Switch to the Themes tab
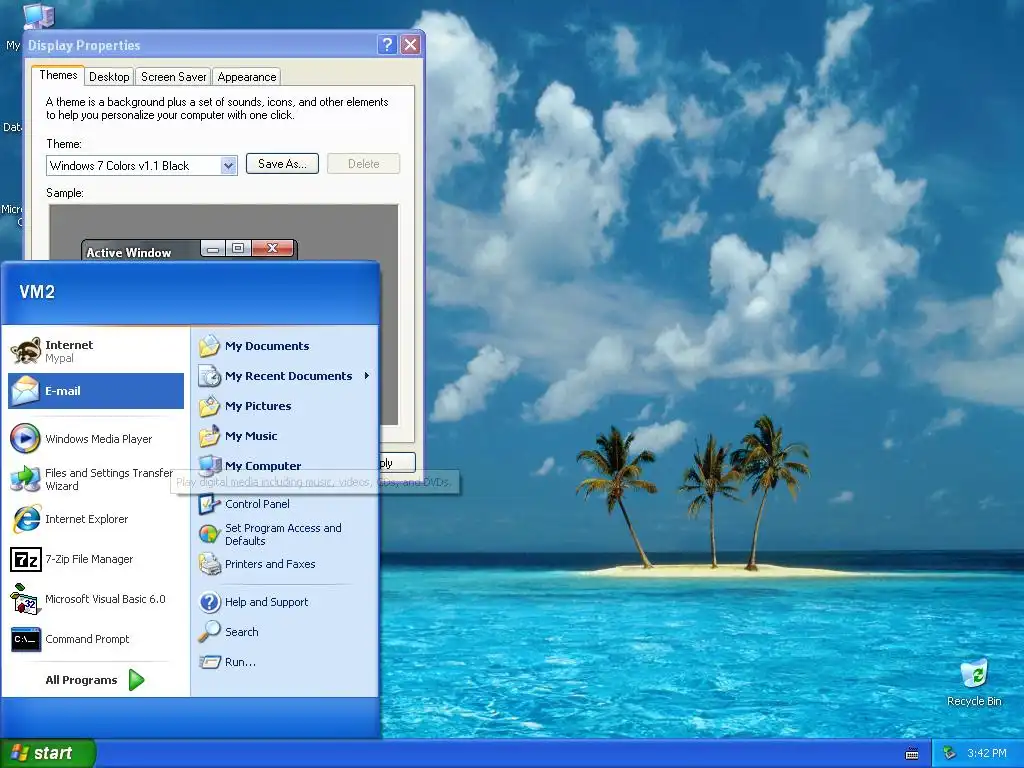Screen dimensions: 1024x768 (x=58, y=75)
